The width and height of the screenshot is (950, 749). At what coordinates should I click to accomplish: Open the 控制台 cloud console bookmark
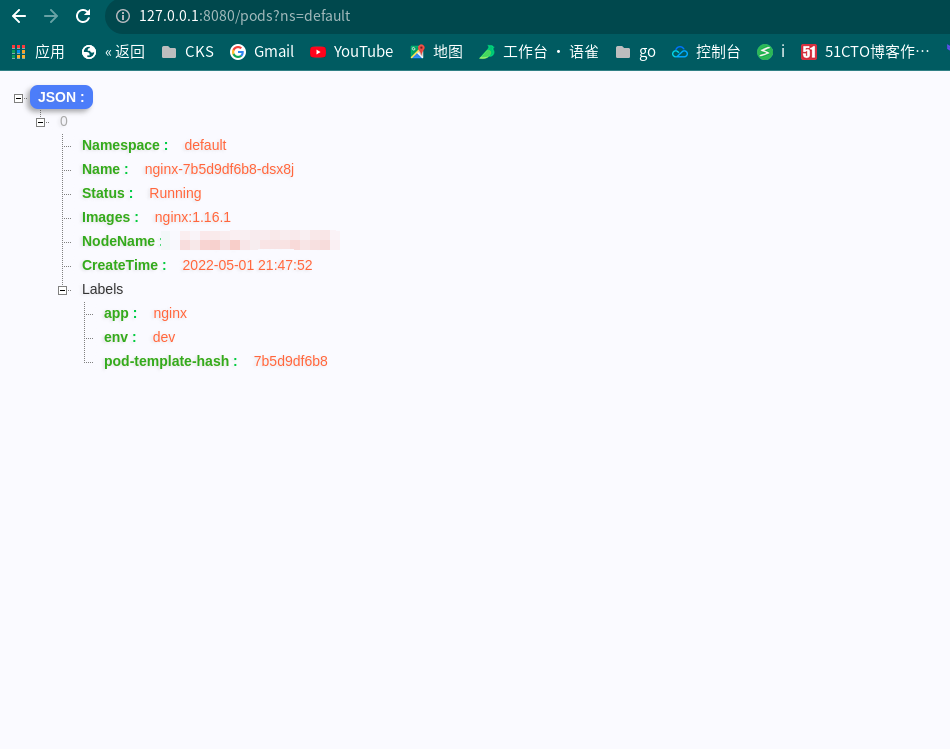(x=706, y=52)
